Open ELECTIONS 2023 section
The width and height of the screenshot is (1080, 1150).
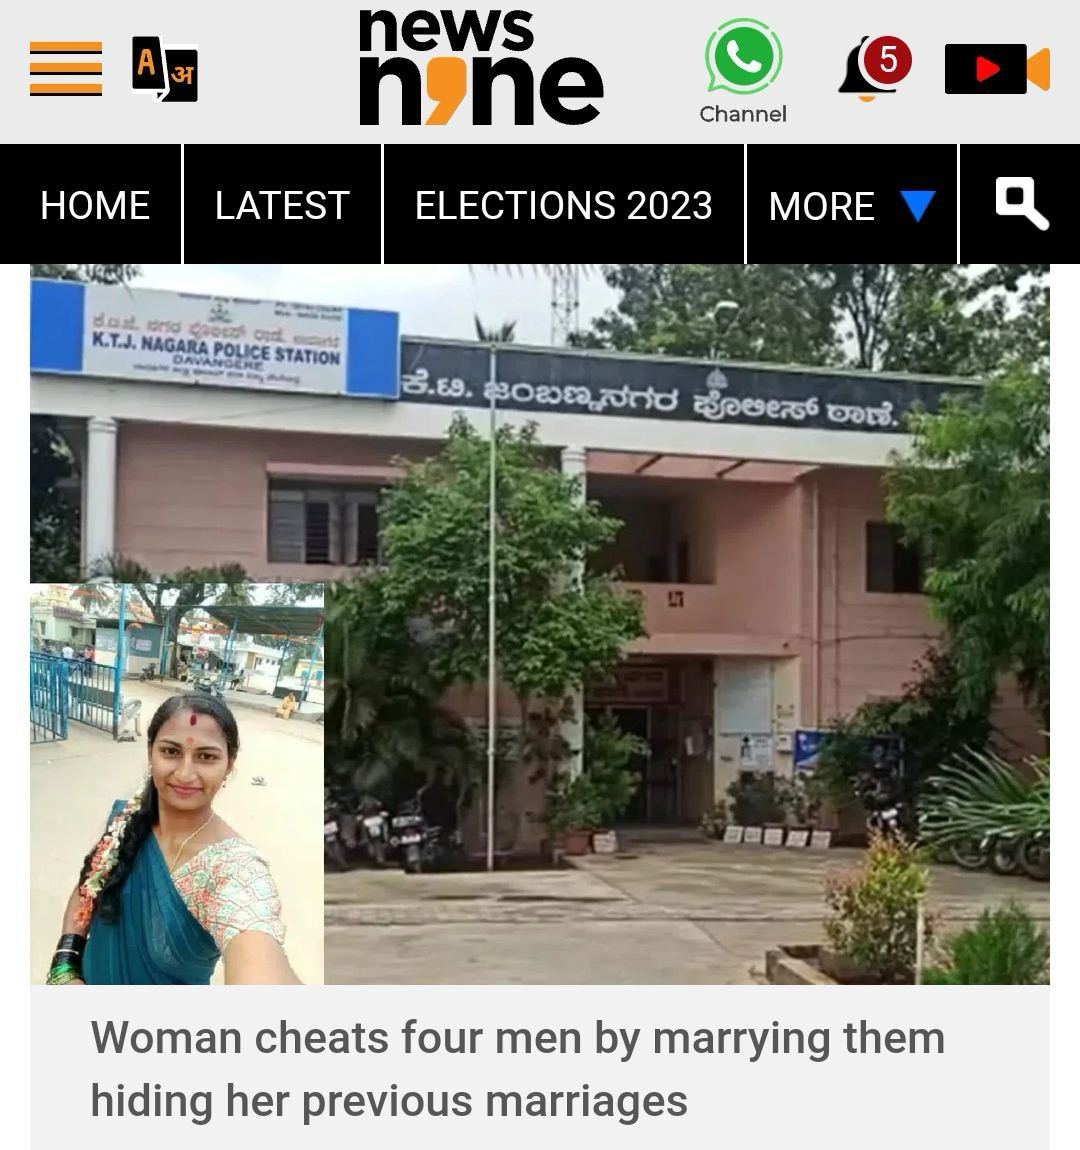click(564, 205)
